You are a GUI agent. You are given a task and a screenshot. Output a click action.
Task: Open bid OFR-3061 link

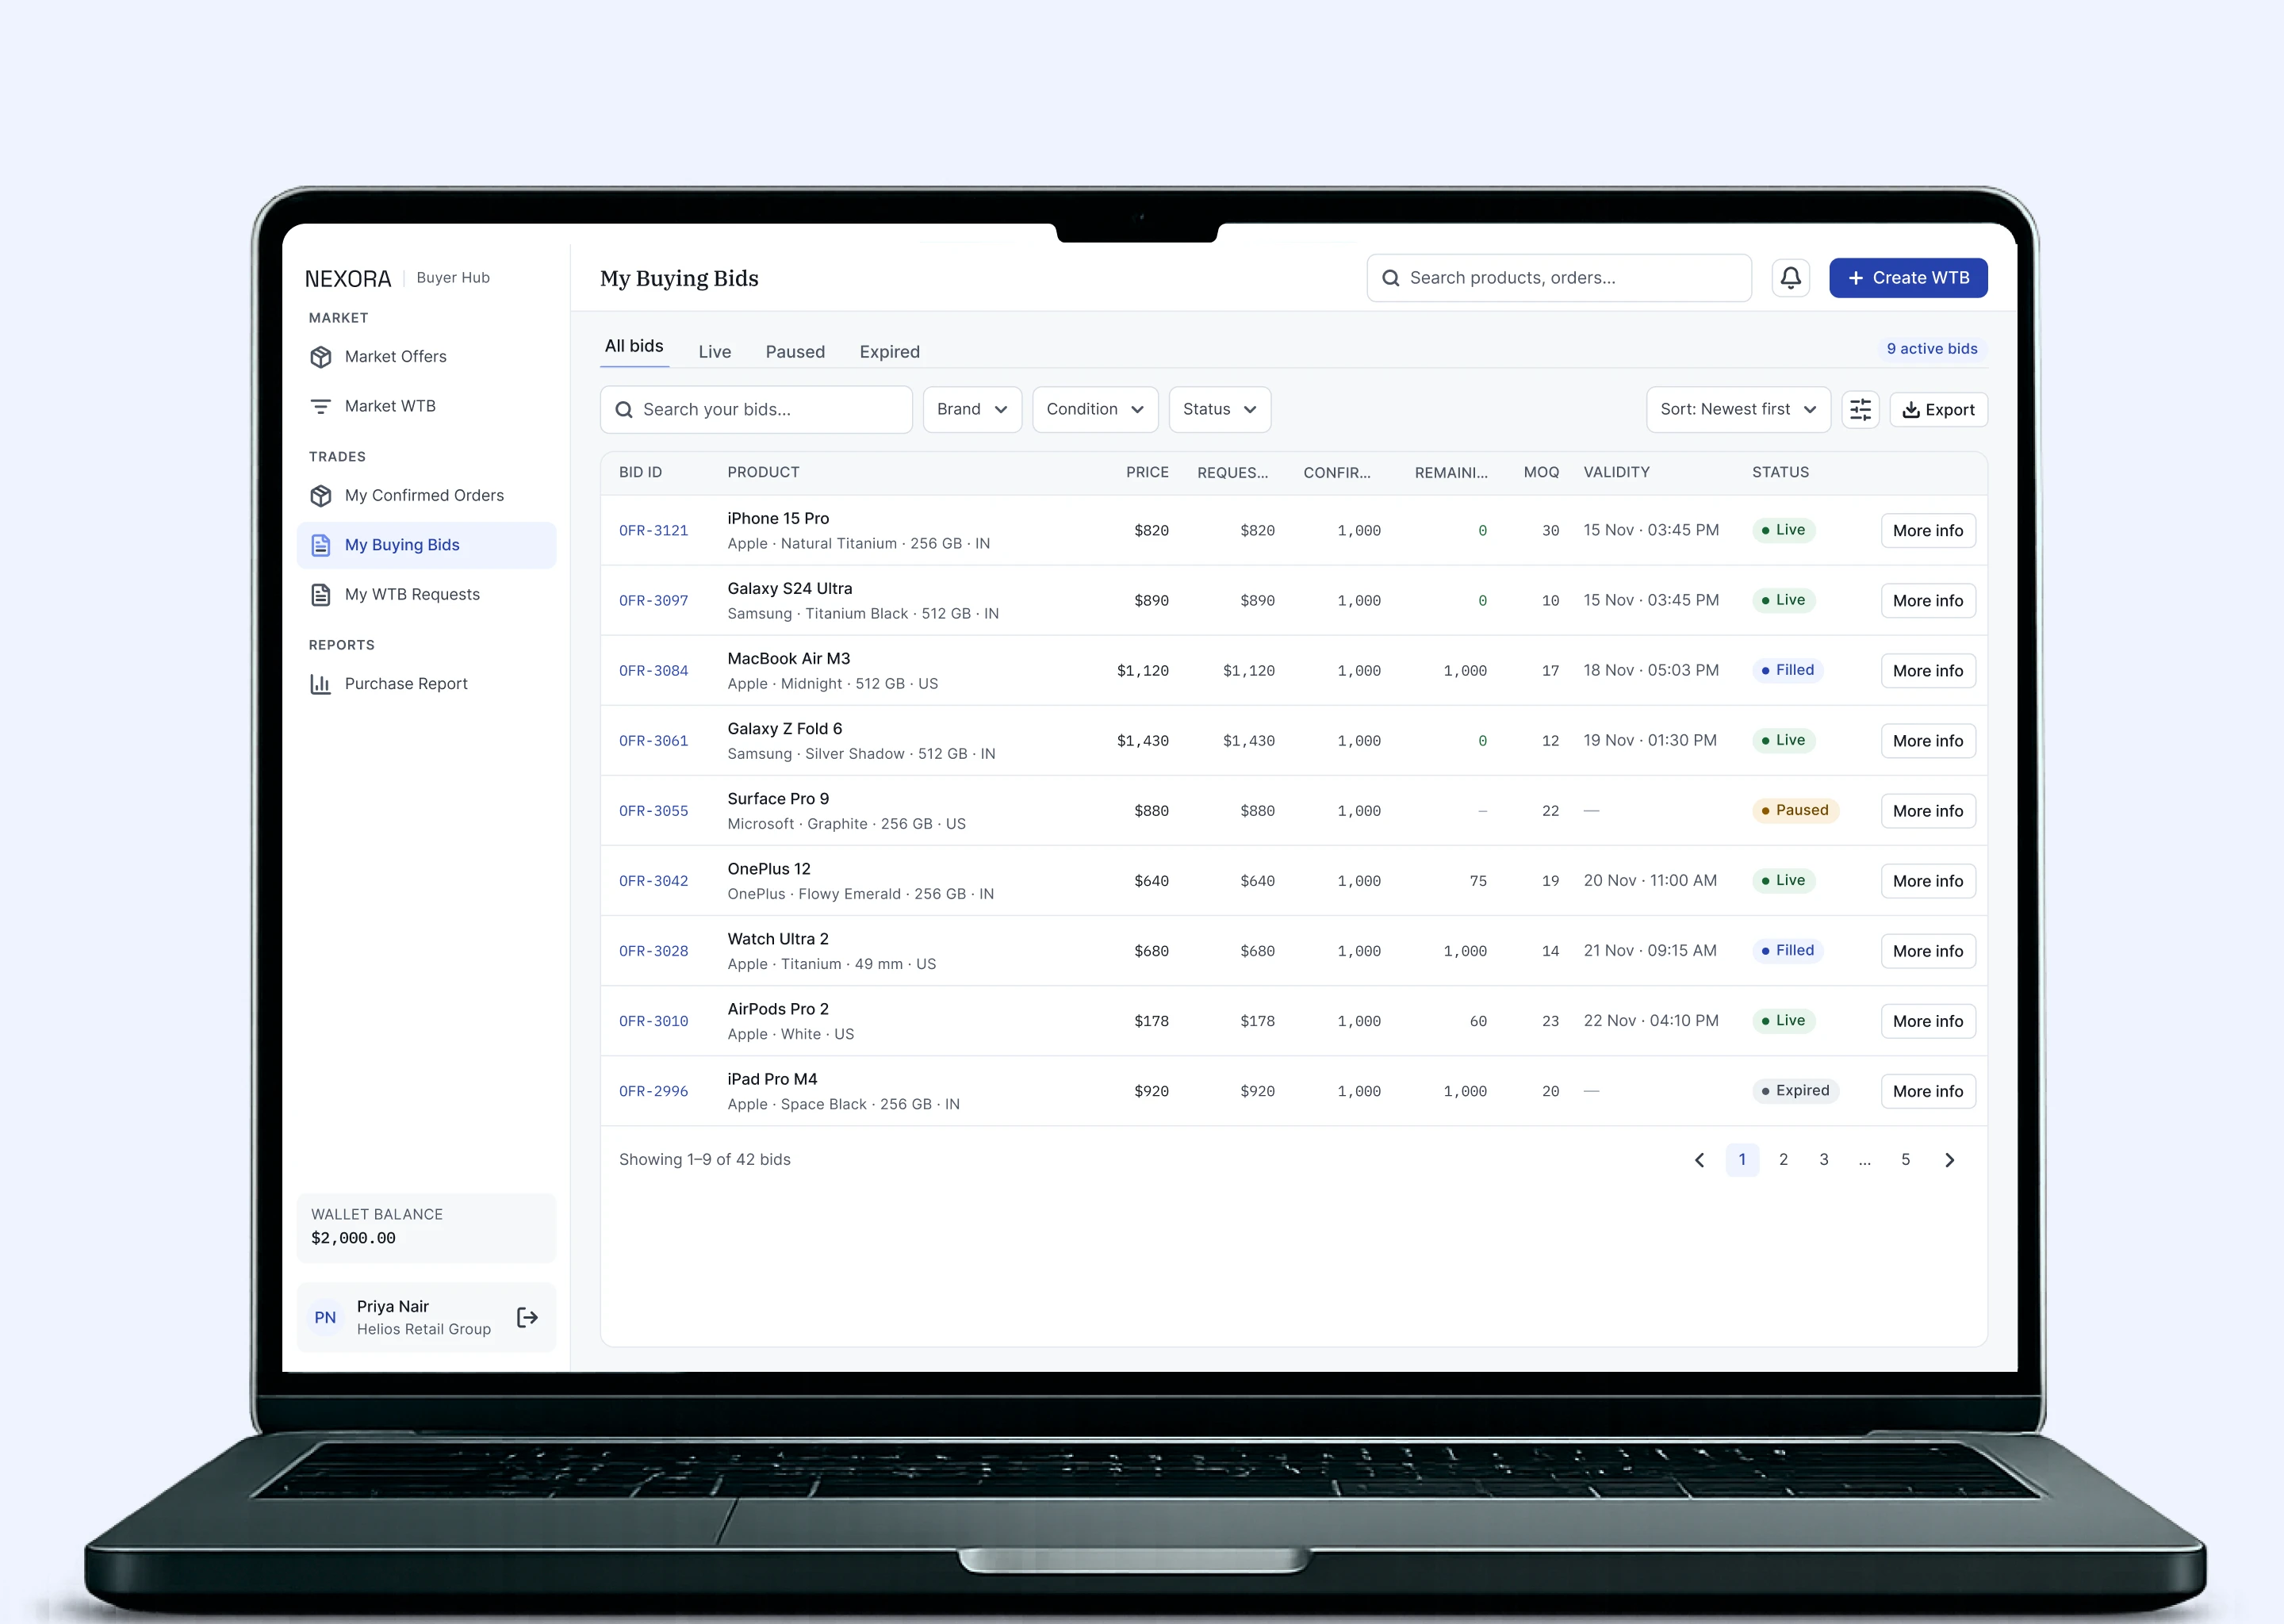653,741
